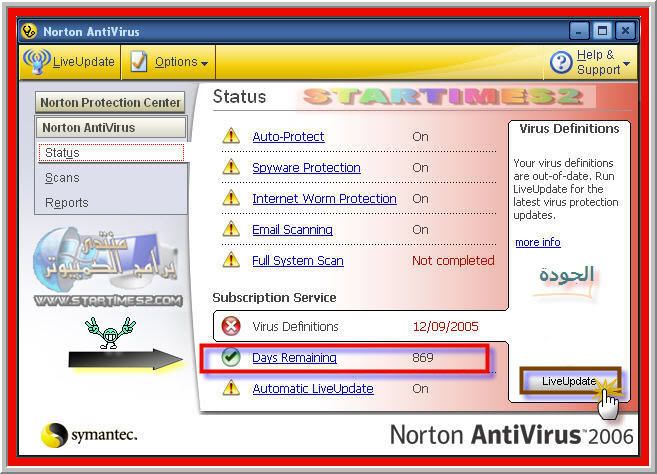Select the Norton Protection Center tab
The height and width of the screenshot is (474, 657).
point(110,103)
